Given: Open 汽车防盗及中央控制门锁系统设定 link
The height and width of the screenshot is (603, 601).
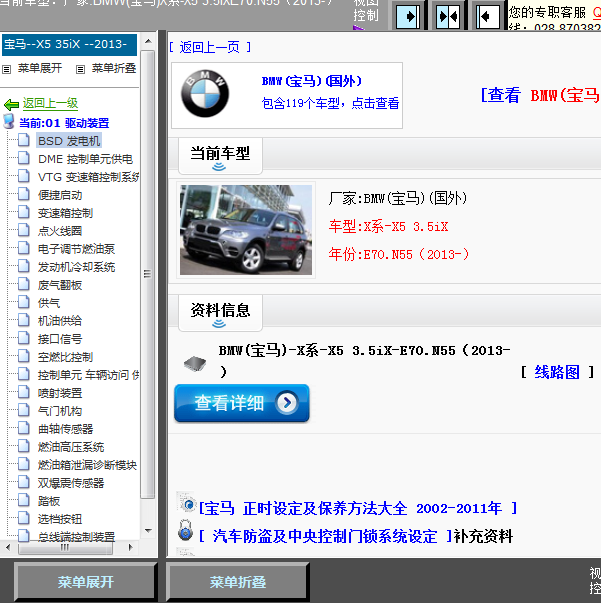Looking at the screenshot, I should pyautogui.click(x=325, y=536).
